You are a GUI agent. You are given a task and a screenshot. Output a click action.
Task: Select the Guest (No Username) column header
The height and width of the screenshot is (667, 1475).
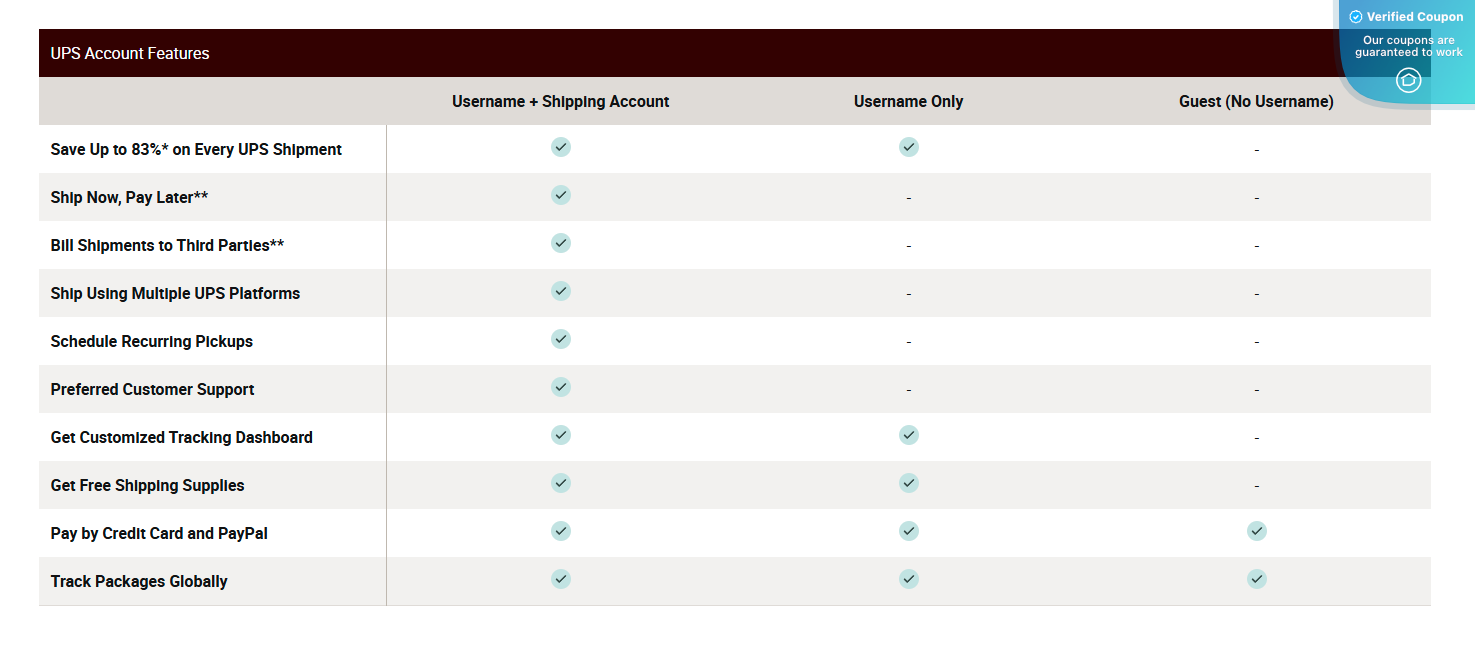1256,102
